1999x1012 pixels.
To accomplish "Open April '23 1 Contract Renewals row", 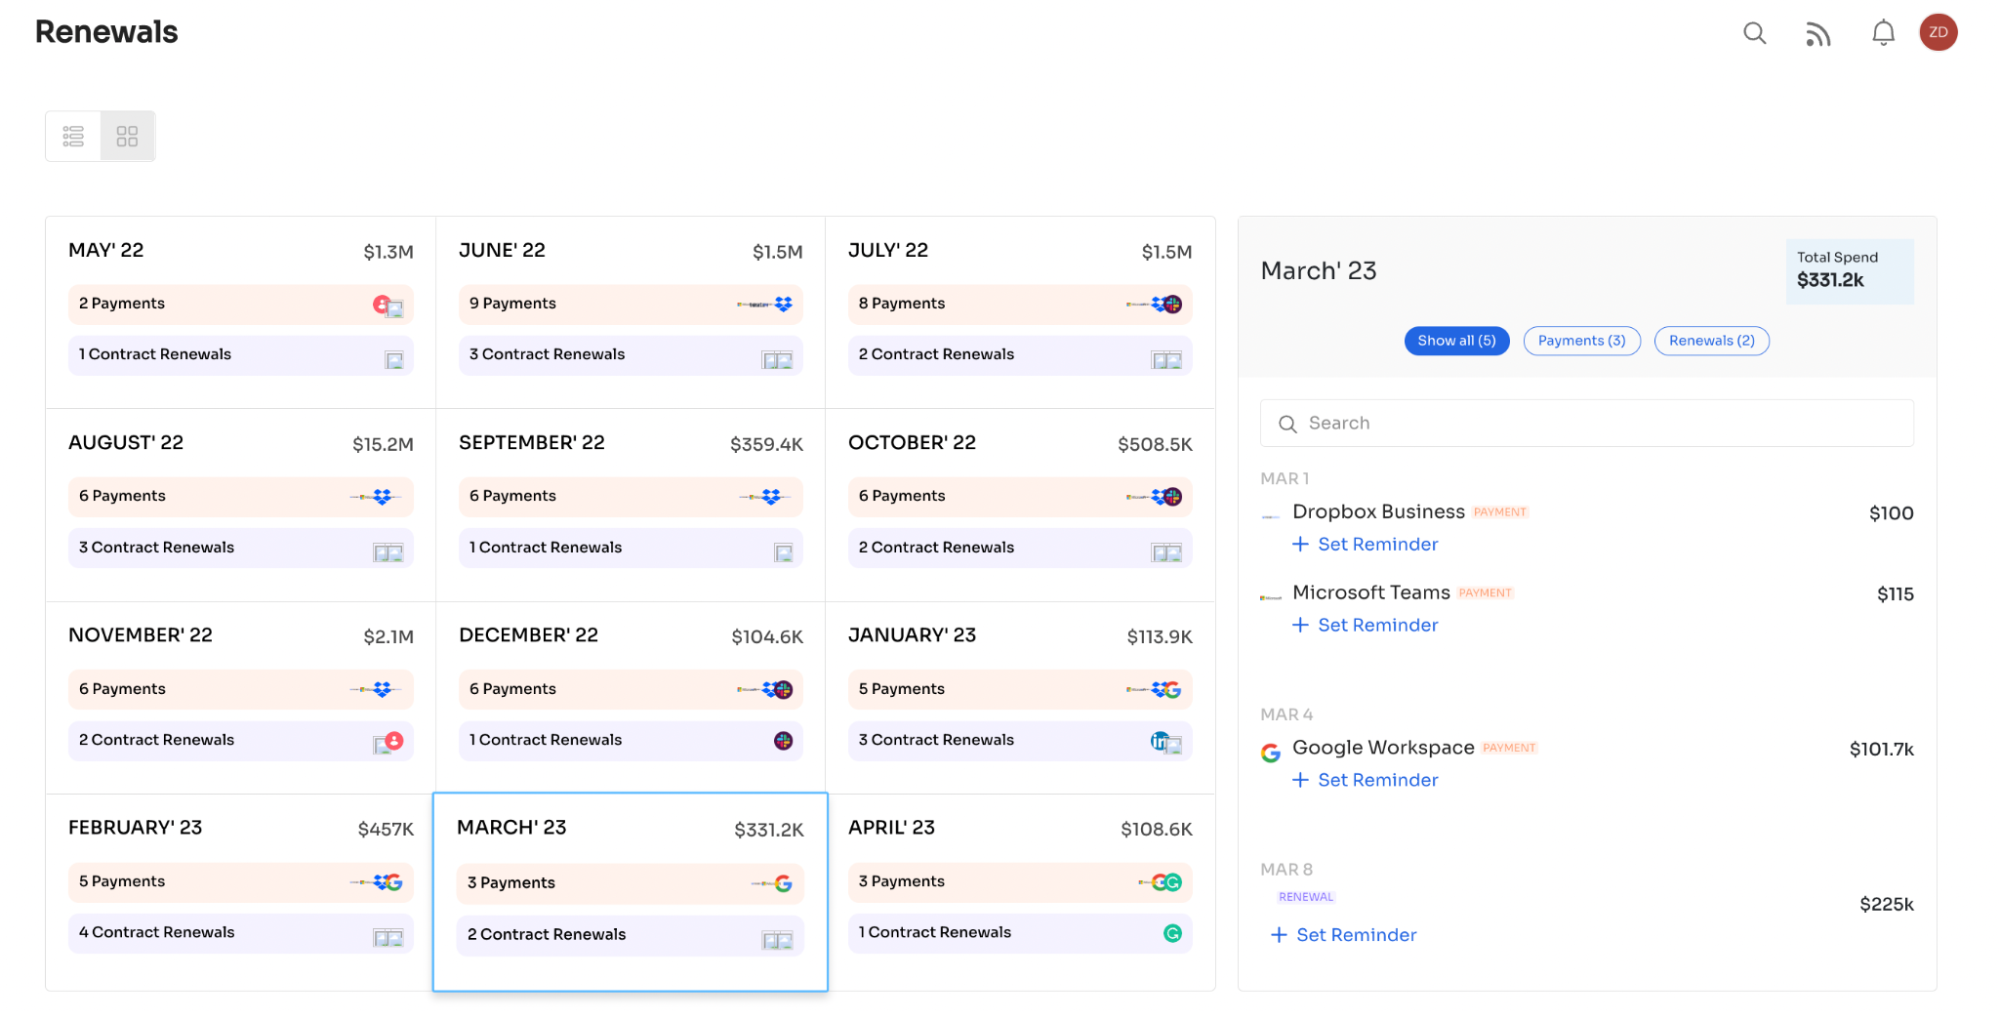I will point(1020,933).
